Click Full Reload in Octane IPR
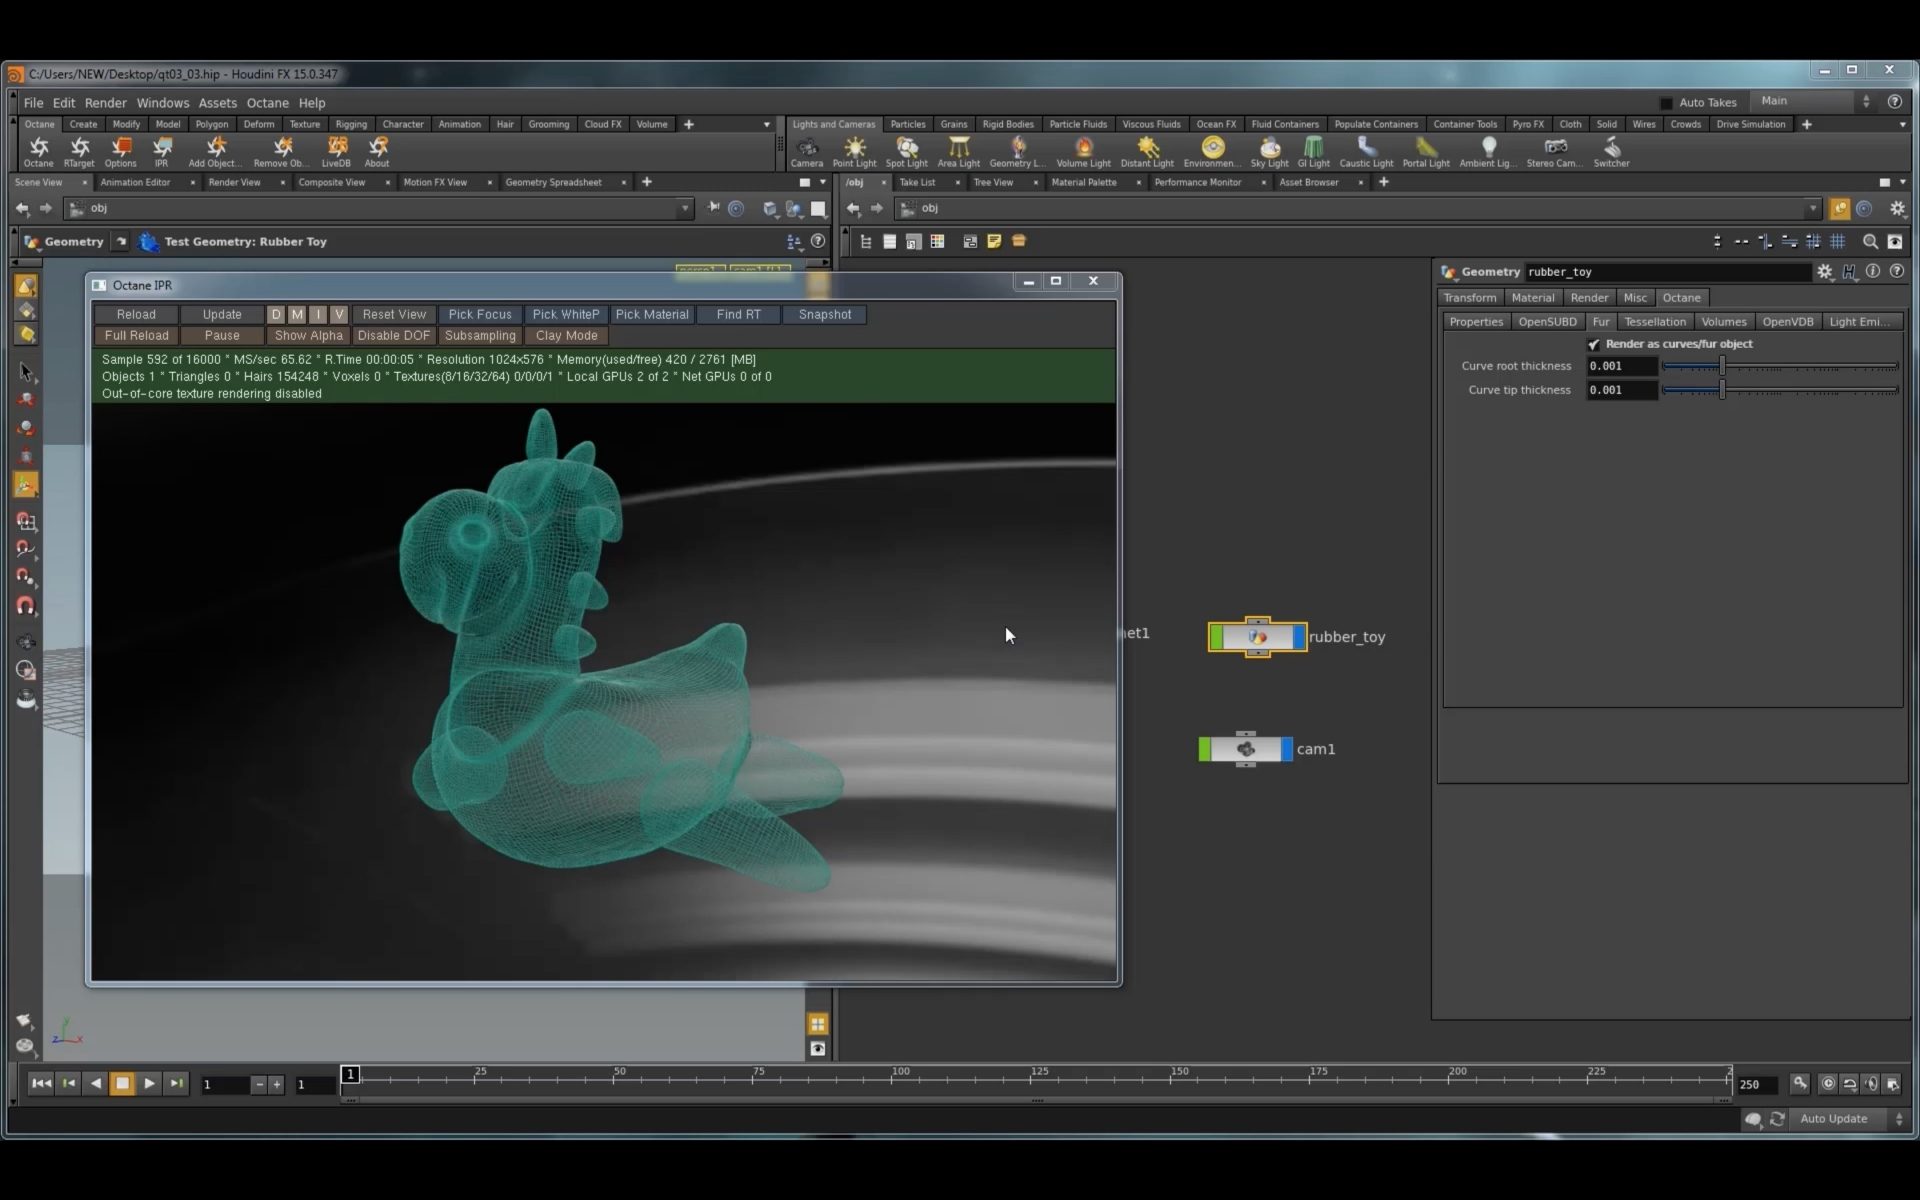The image size is (1920, 1200). 136,336
